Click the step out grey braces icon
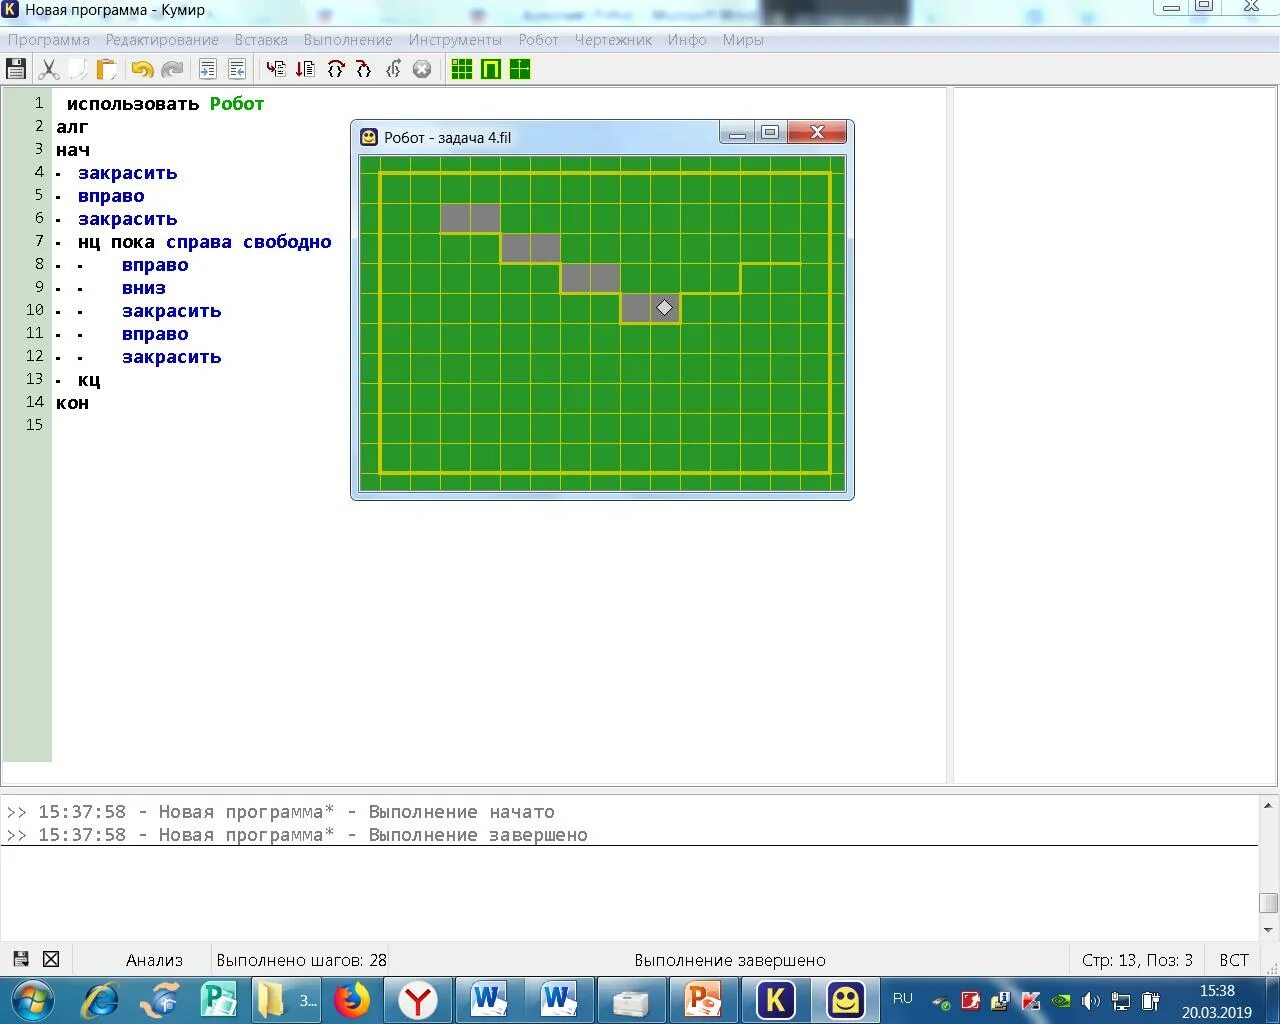This screenshot has width=1280, height=1024. [x=393, y=69]
